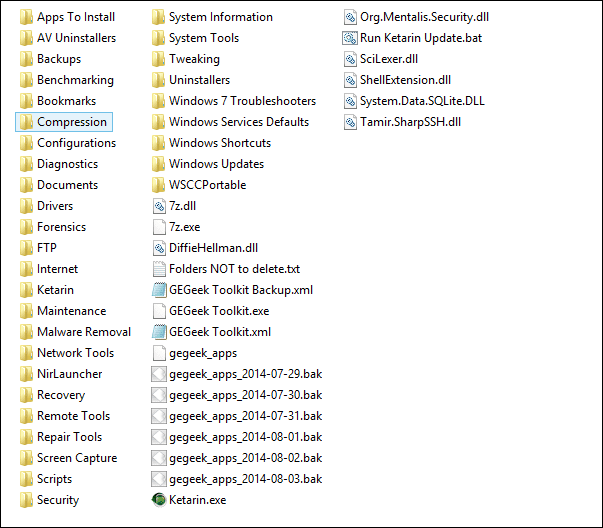Click the NirLauncher folder icon
Image resolution: width=603 pixels, height=528 pixels.
26,374
